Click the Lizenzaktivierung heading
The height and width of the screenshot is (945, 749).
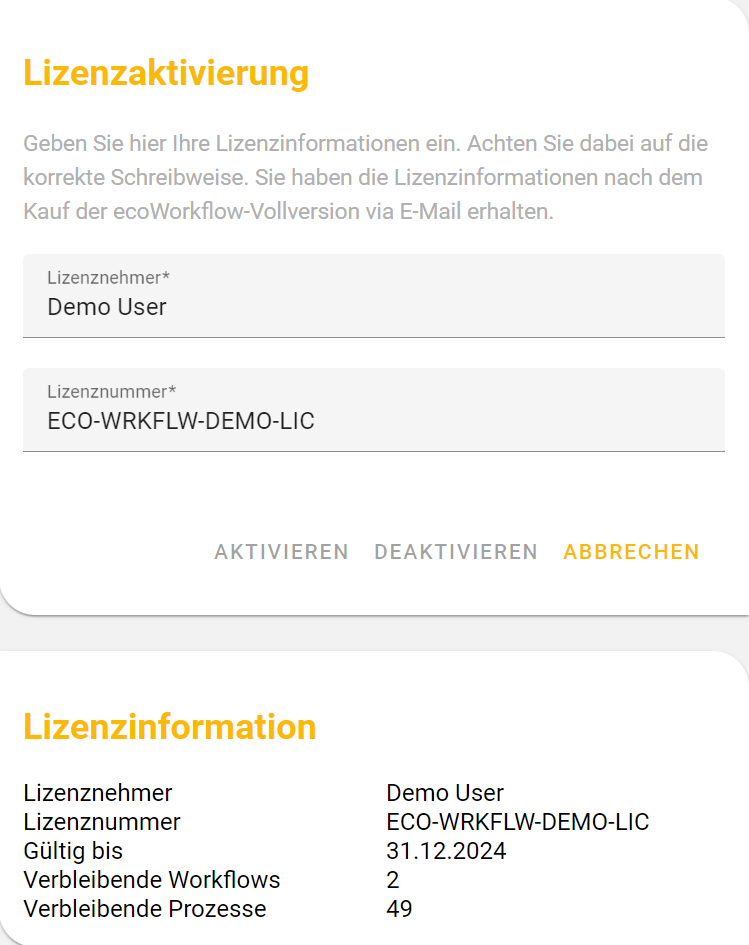click(x=166, y=73)
